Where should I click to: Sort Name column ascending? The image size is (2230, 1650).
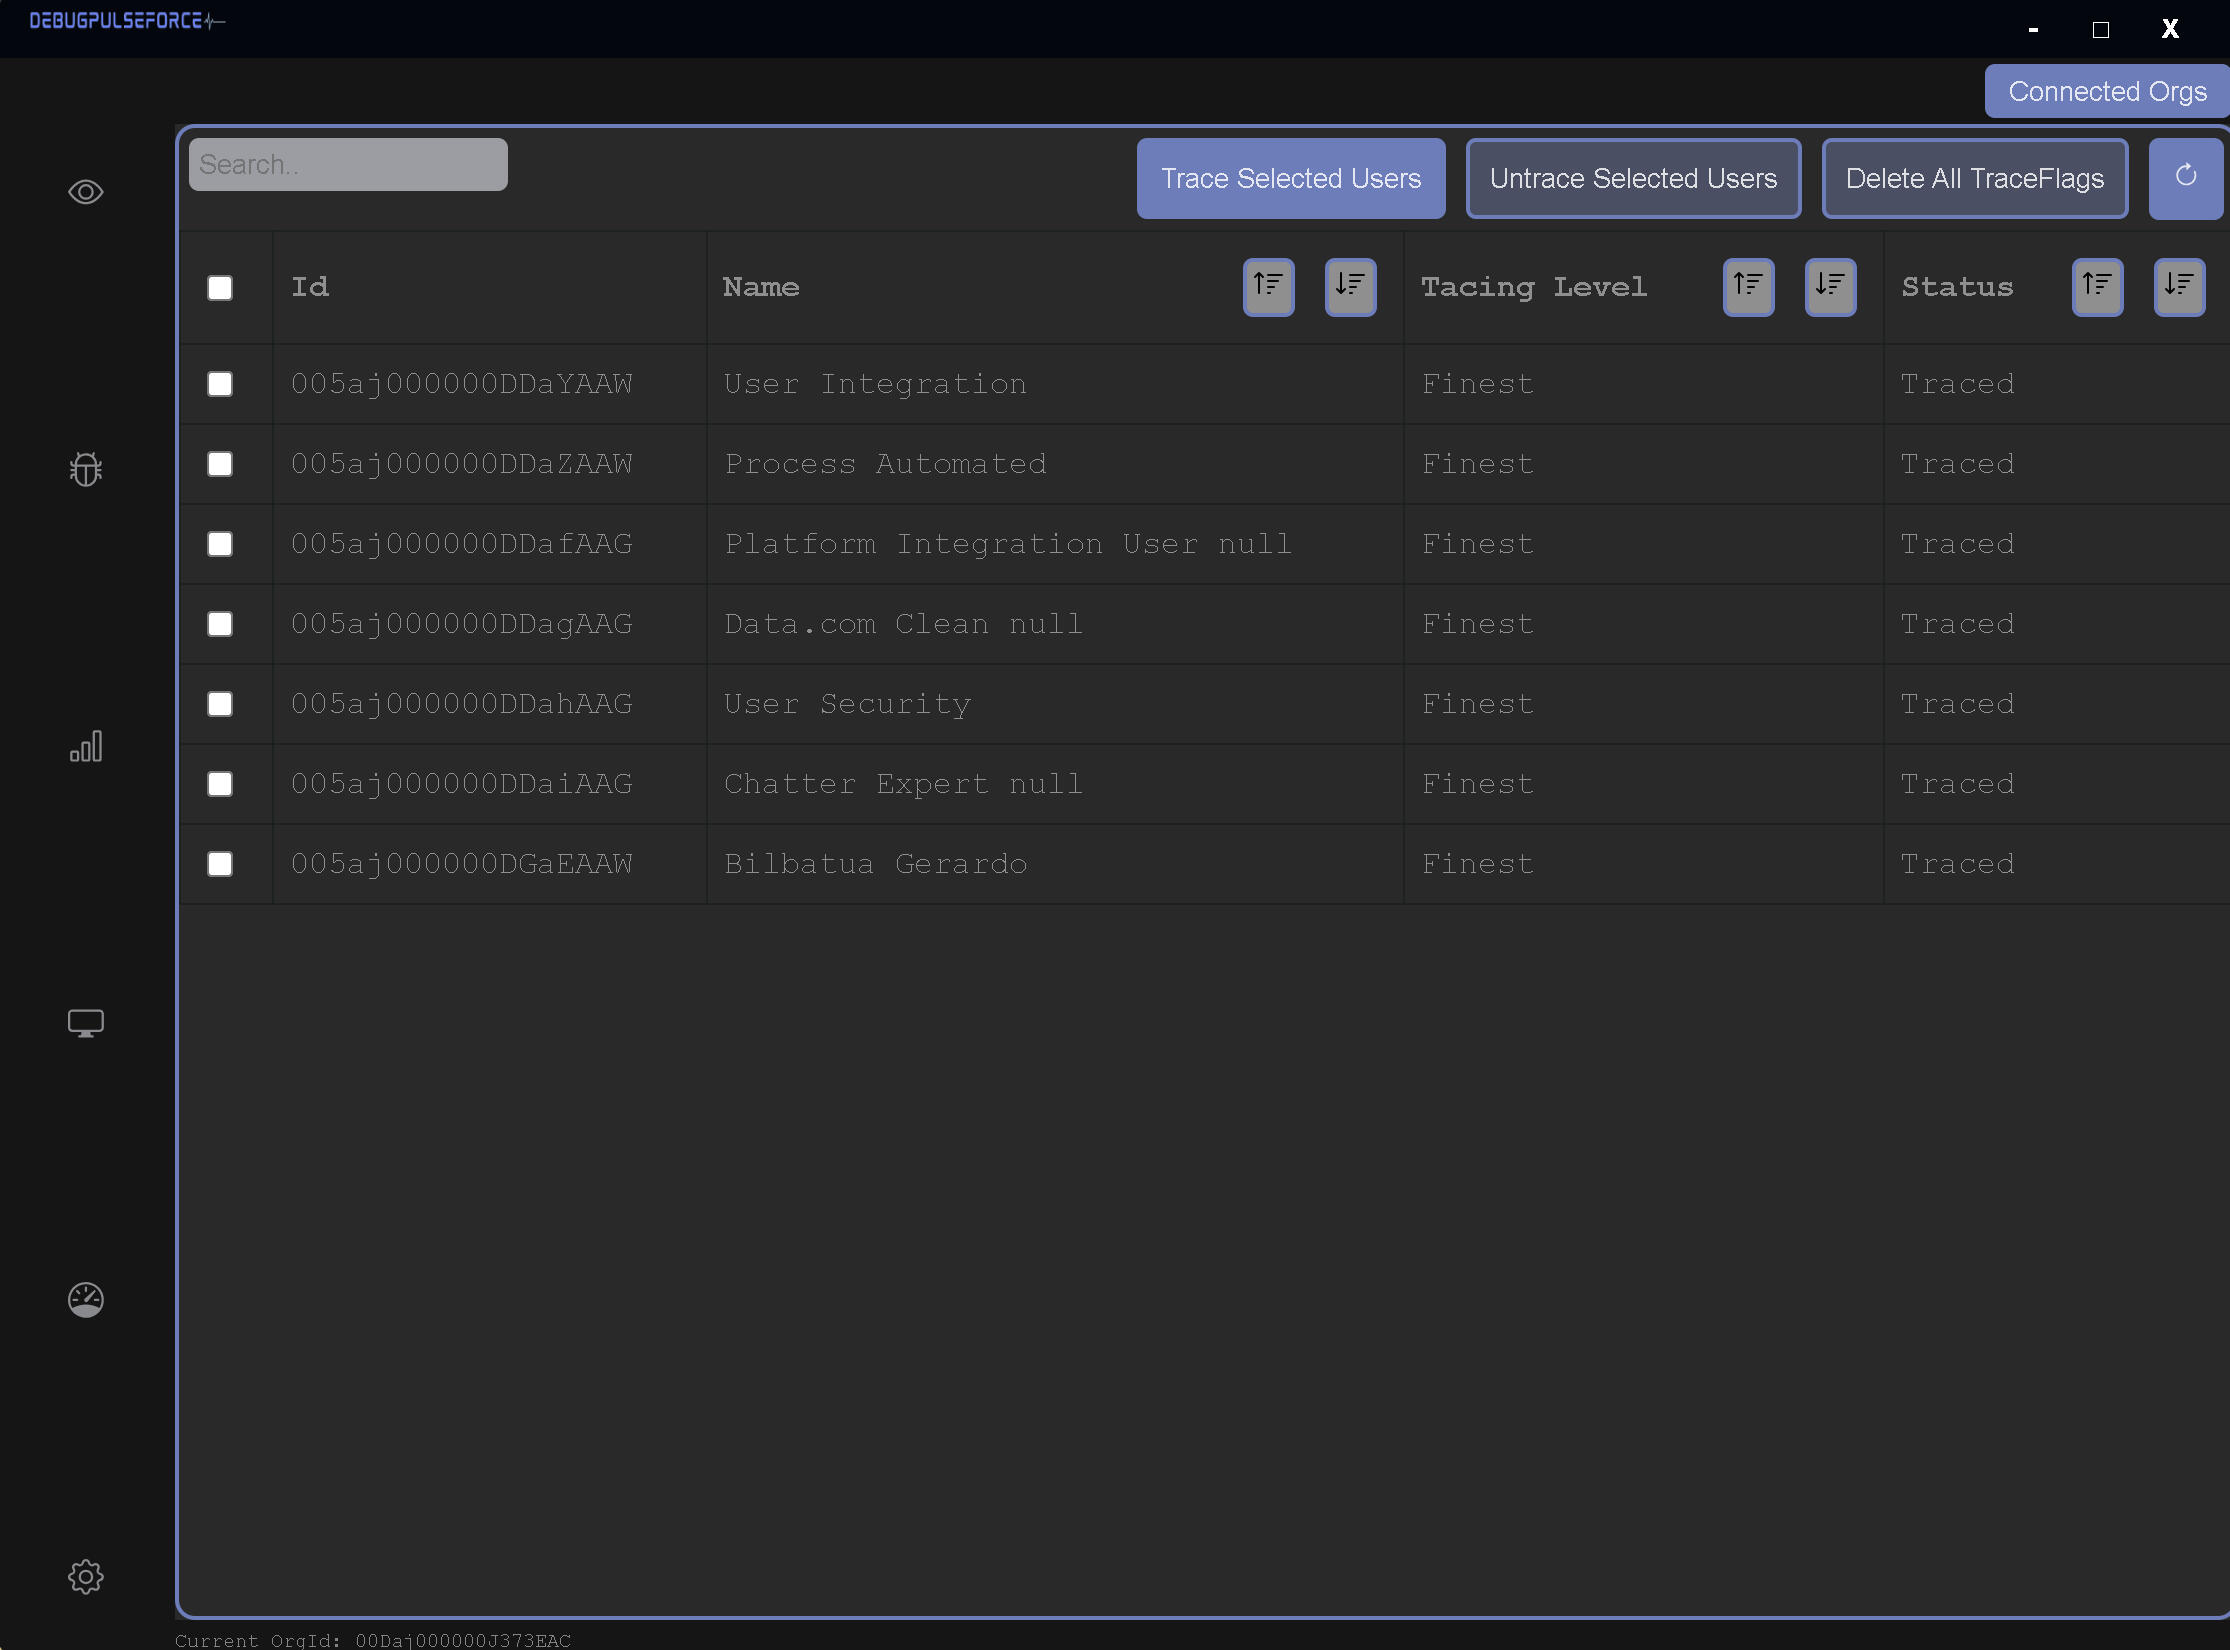[1268, 287]
